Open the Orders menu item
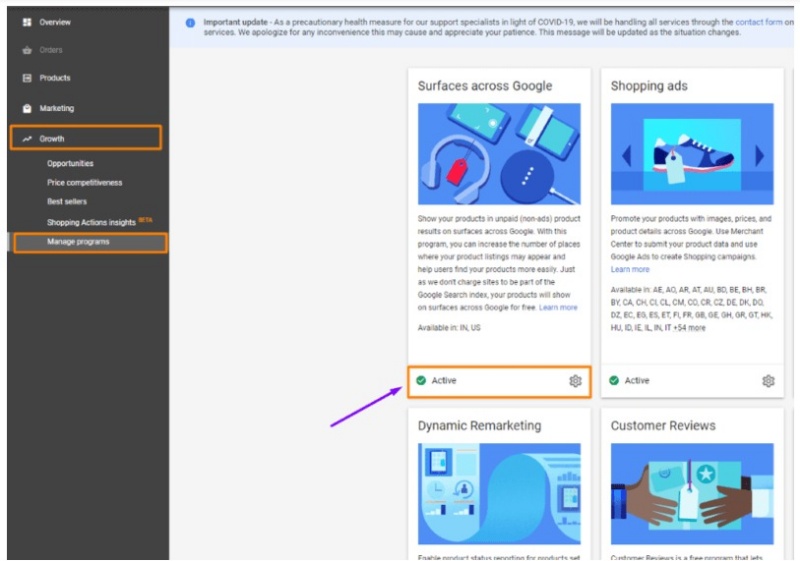 [51, 50]
